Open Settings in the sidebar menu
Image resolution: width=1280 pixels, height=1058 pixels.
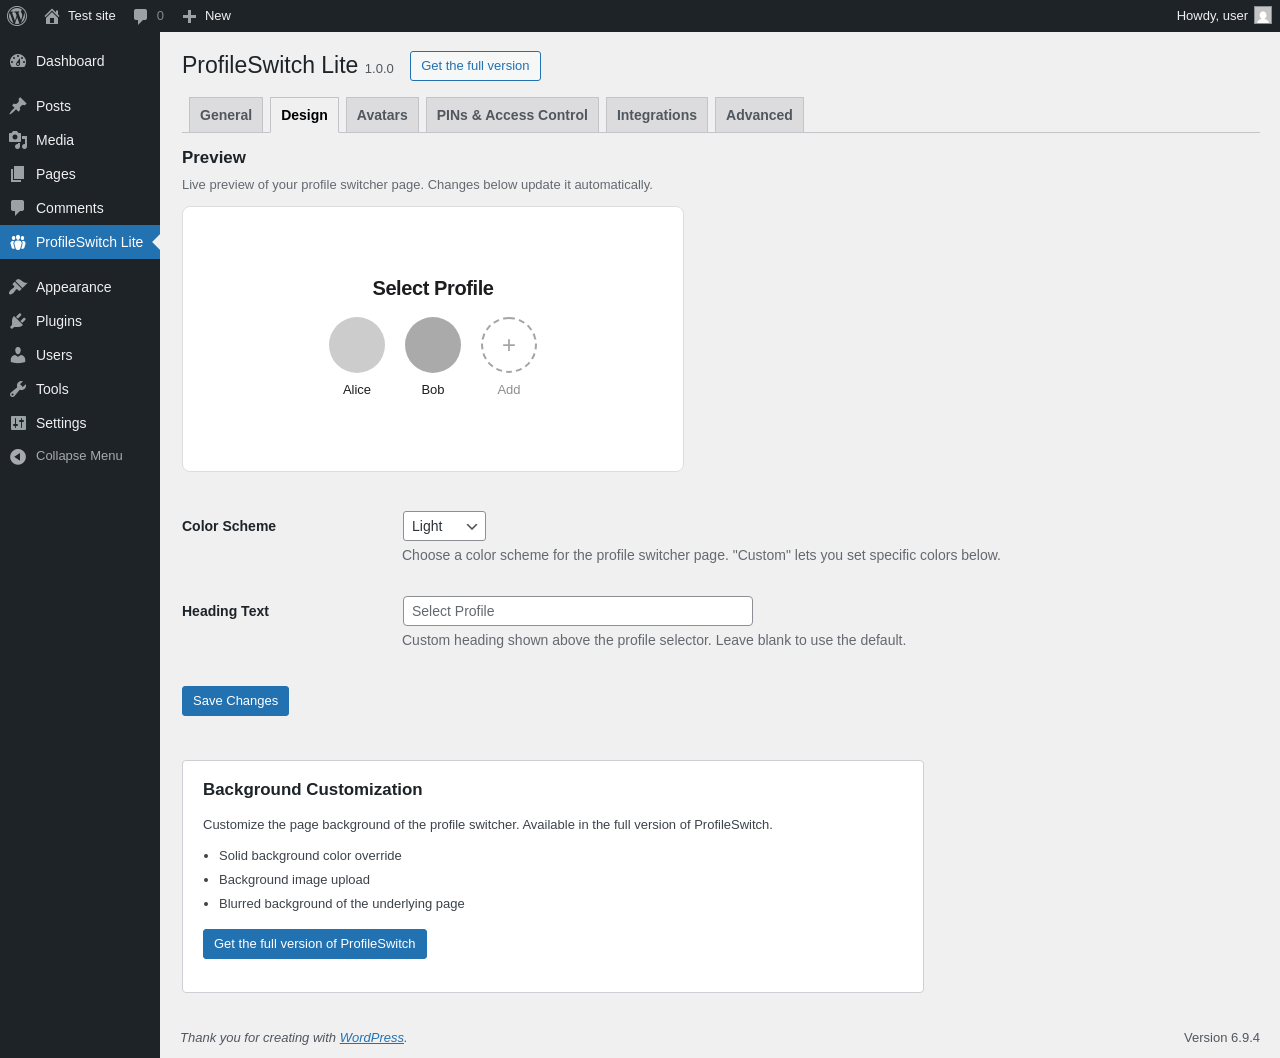(80, 423)
